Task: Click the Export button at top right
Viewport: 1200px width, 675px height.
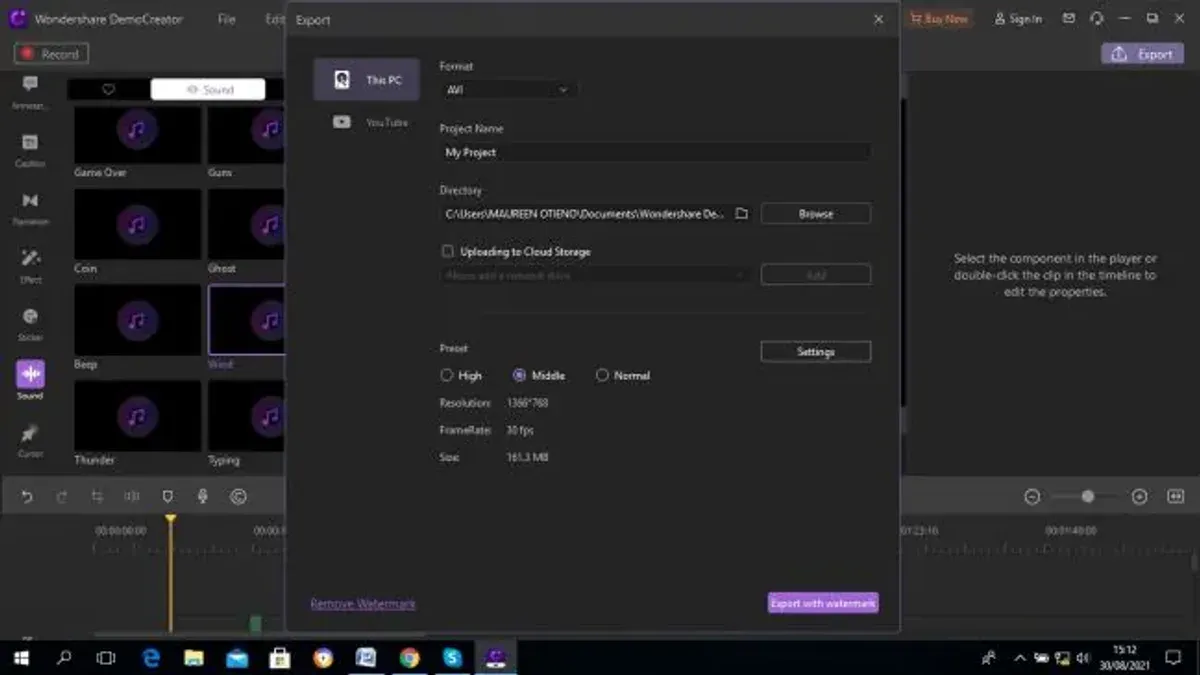Action: [x=1142, y=54]
